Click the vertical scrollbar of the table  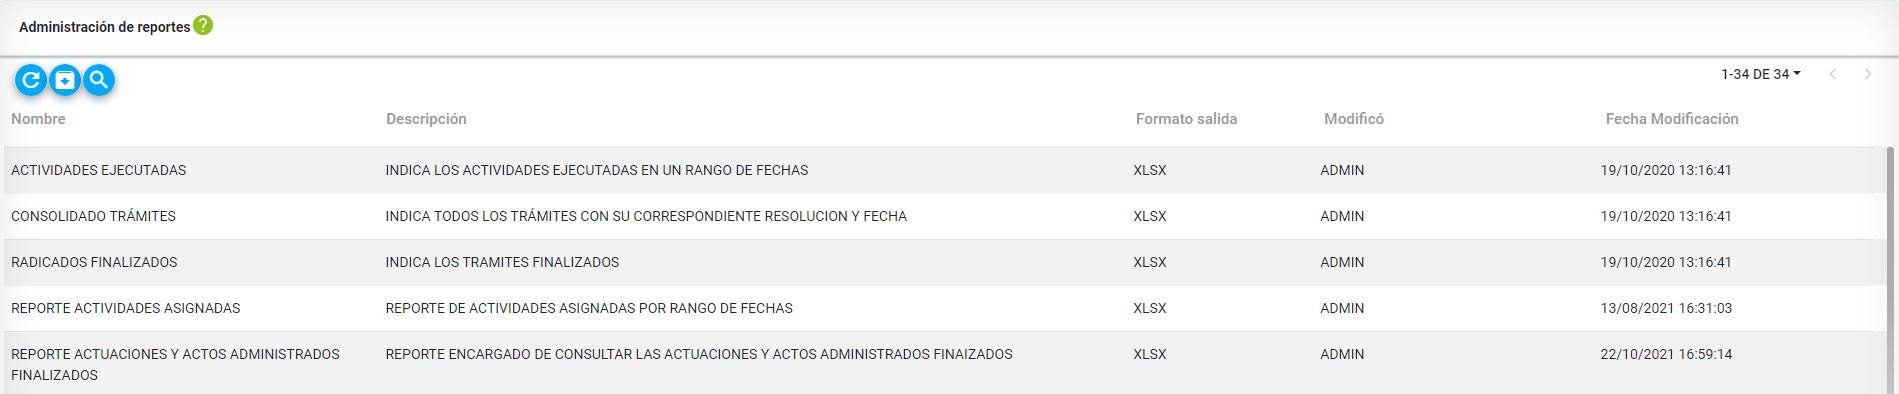pos(1890,270)
